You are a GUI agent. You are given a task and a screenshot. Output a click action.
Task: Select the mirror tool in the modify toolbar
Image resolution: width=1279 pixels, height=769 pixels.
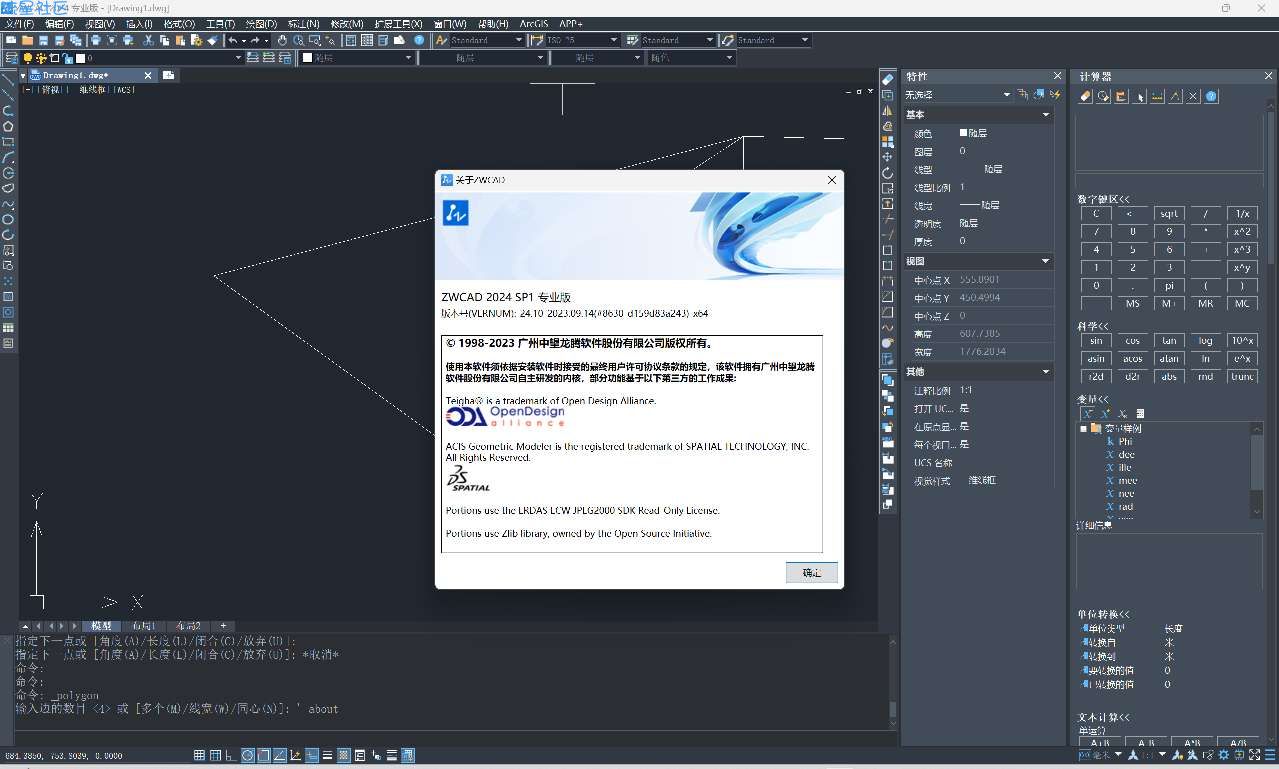click(887, 111)
